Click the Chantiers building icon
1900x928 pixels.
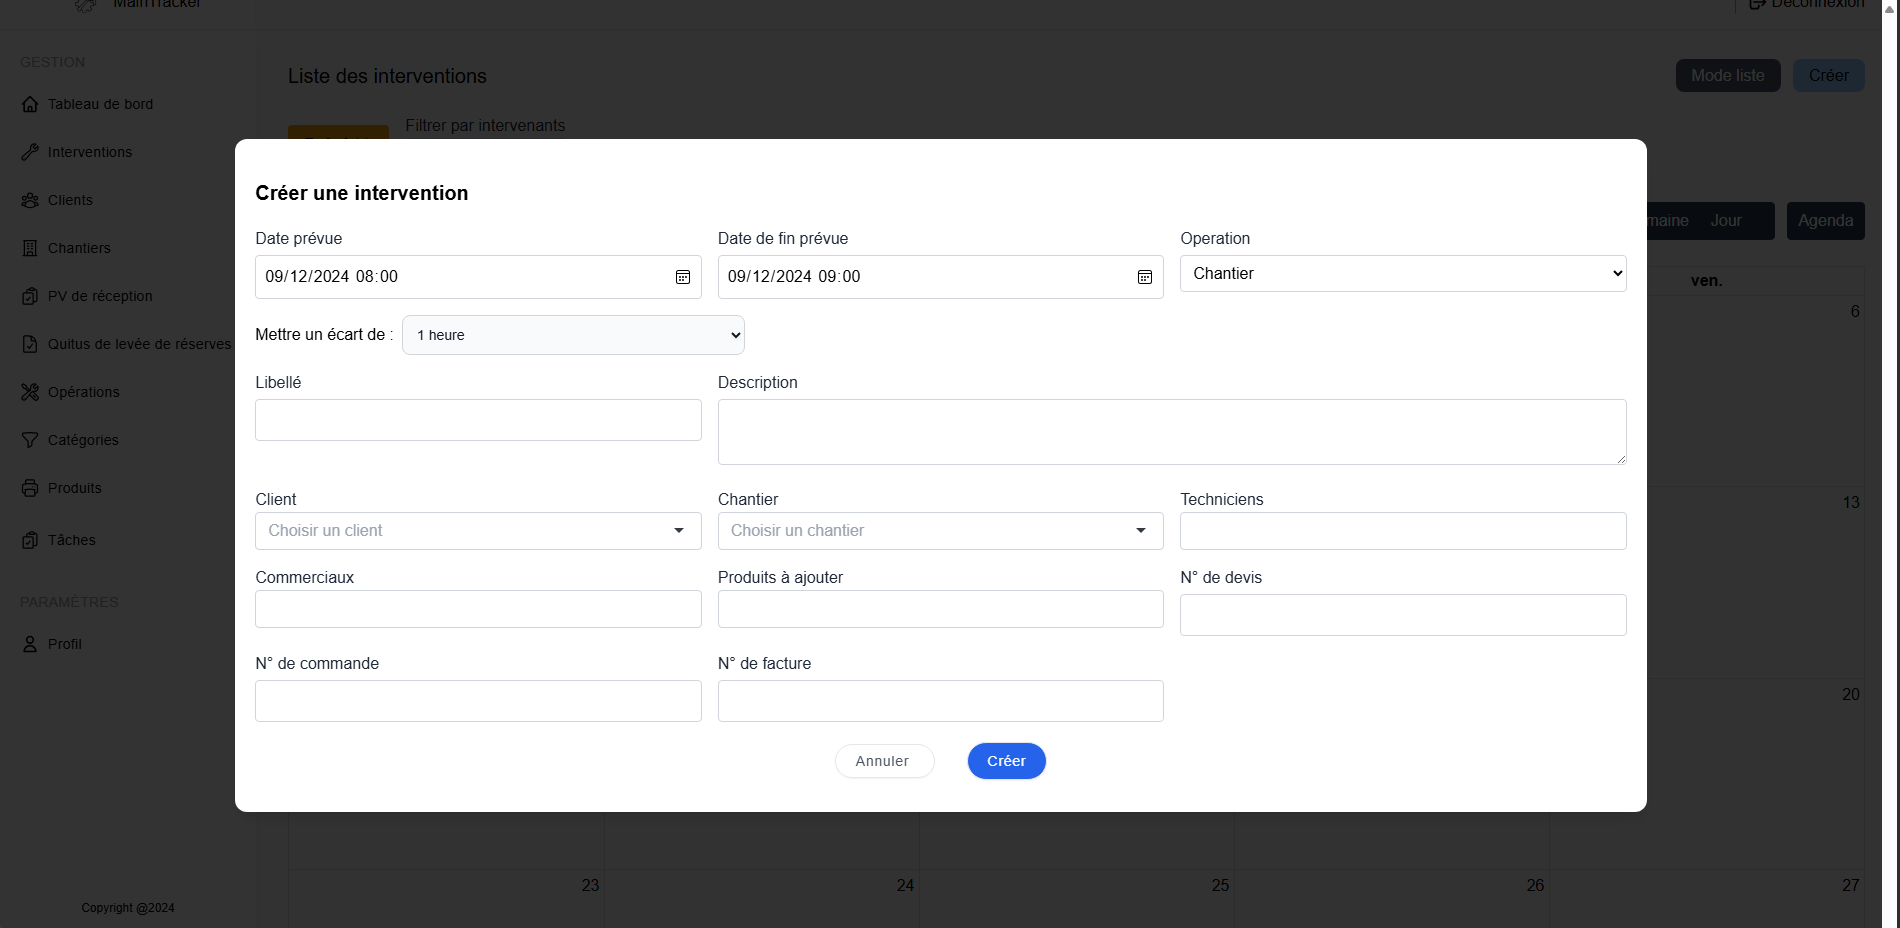click(30, 248)
